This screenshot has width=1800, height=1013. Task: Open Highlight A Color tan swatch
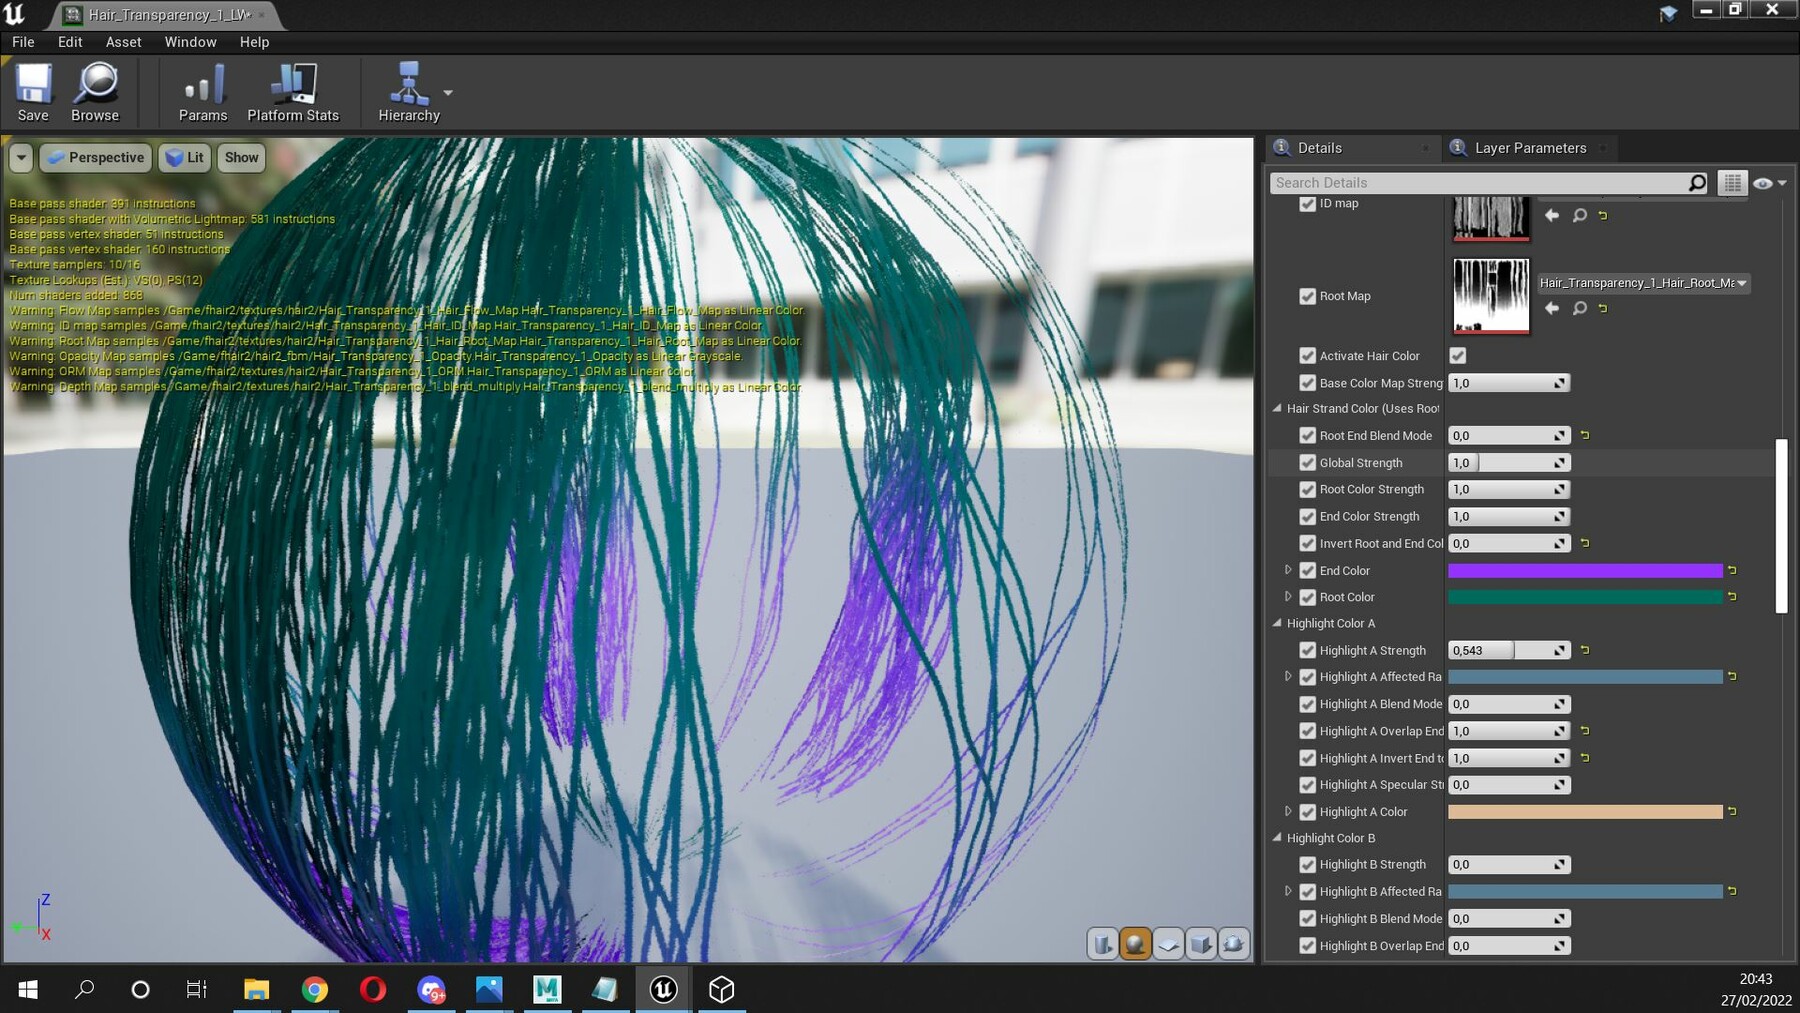click(1585, 812)
